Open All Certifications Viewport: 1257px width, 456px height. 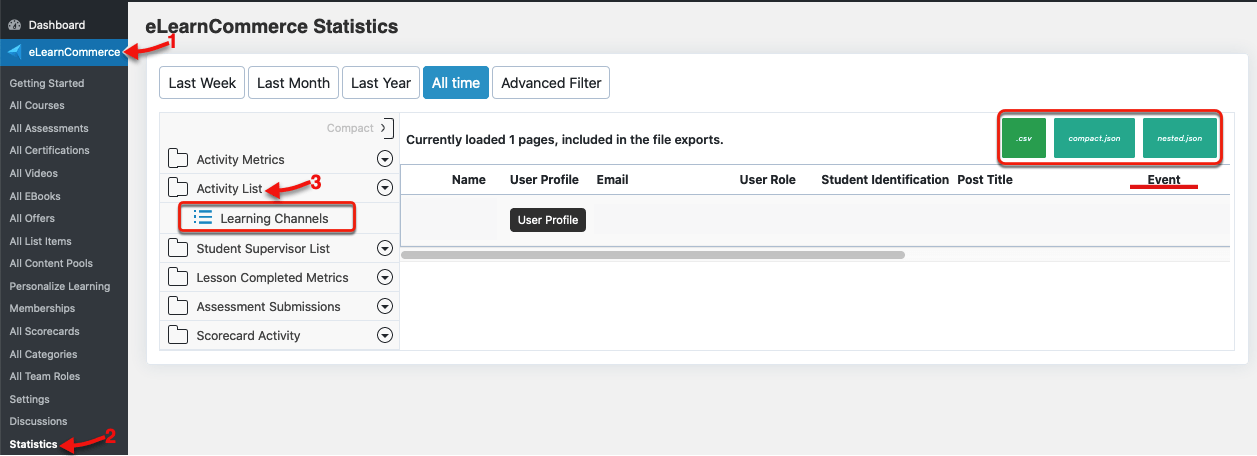click(49, 150)
